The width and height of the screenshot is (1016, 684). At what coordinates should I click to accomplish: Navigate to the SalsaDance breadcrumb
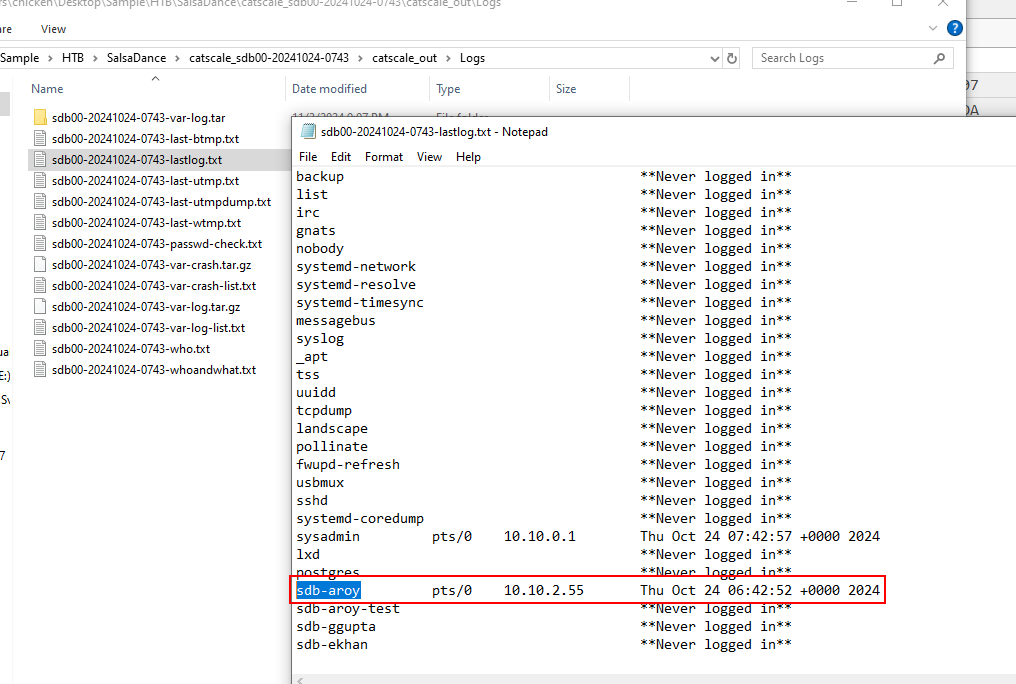coord(136,58)
